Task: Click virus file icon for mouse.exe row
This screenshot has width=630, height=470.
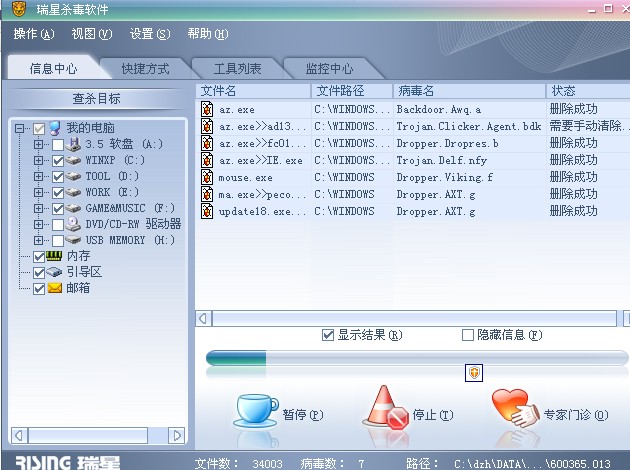Action: pyautogui.click(x=207, y=177)
